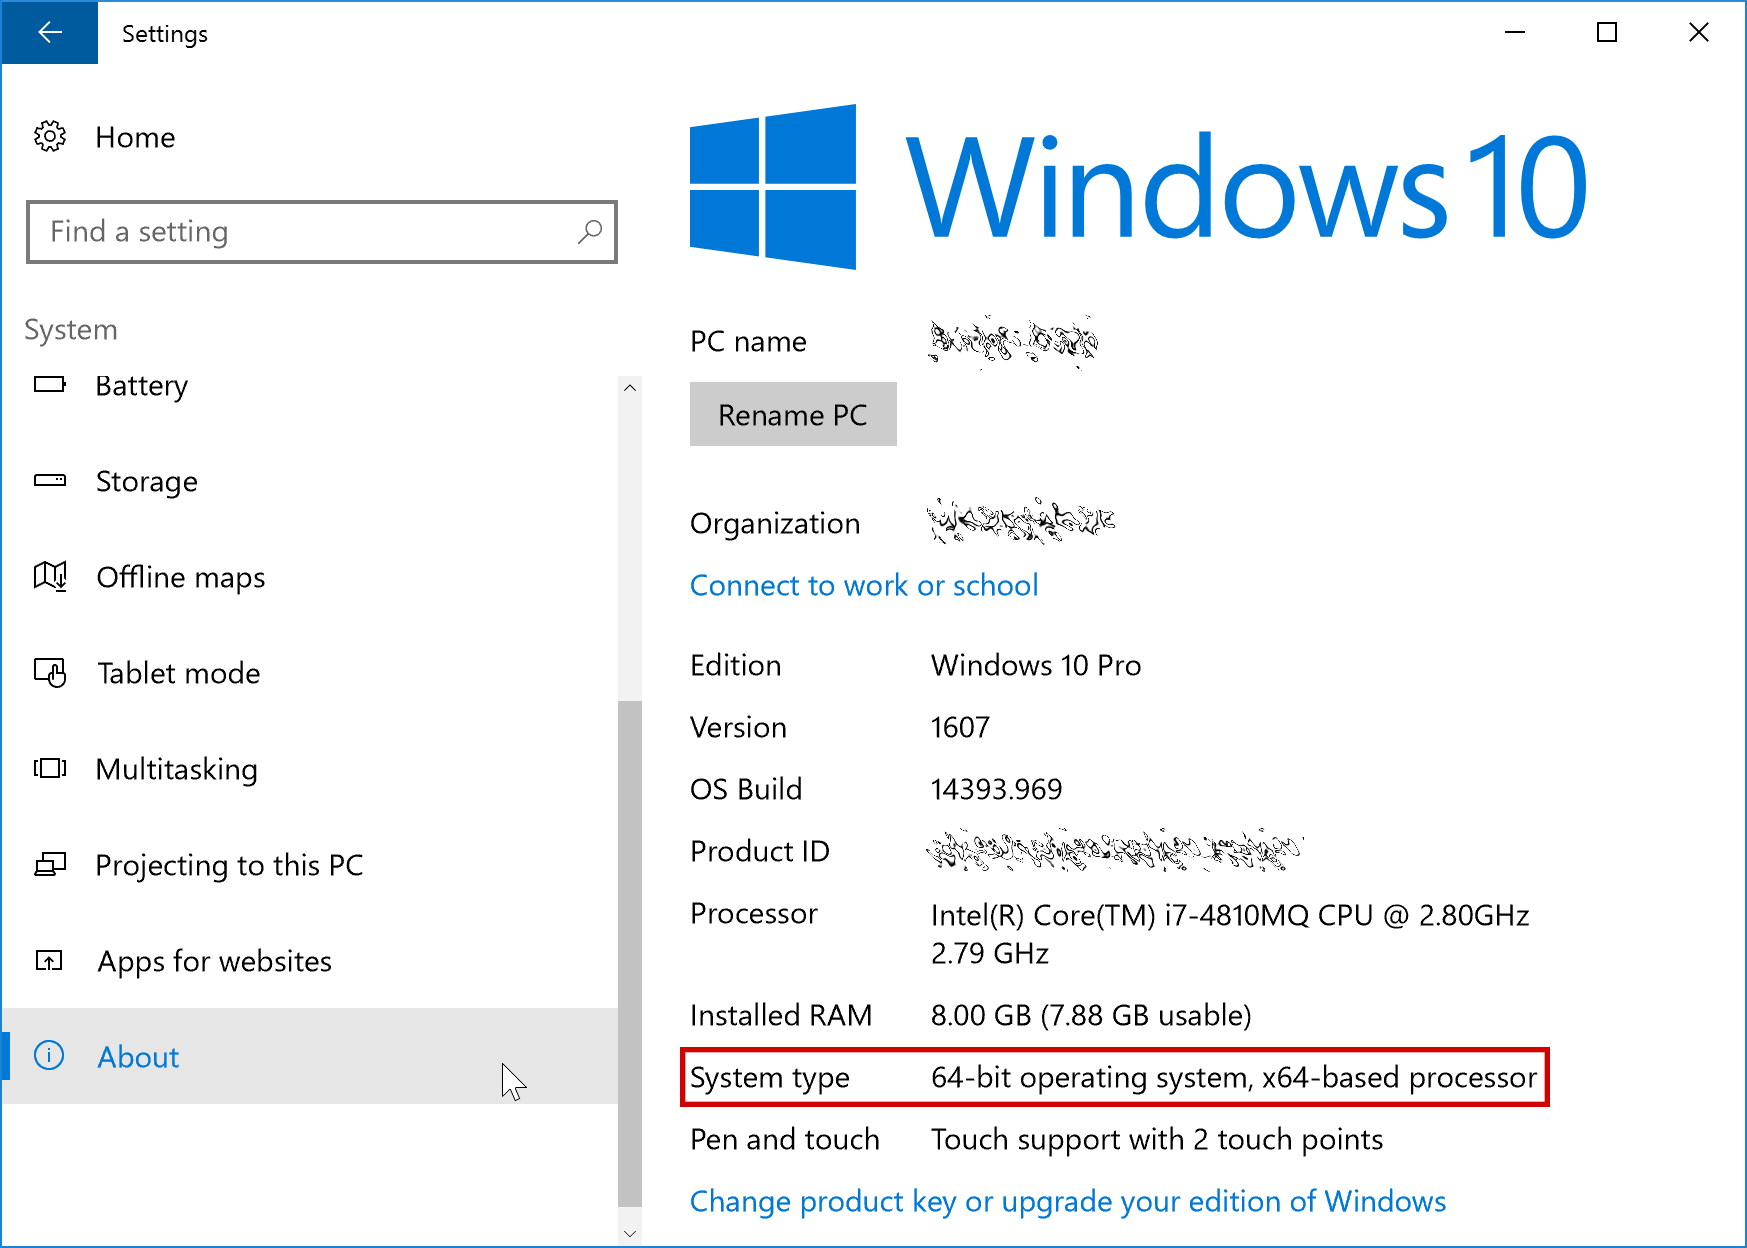Click the search magnifier icon

(590, 232)
